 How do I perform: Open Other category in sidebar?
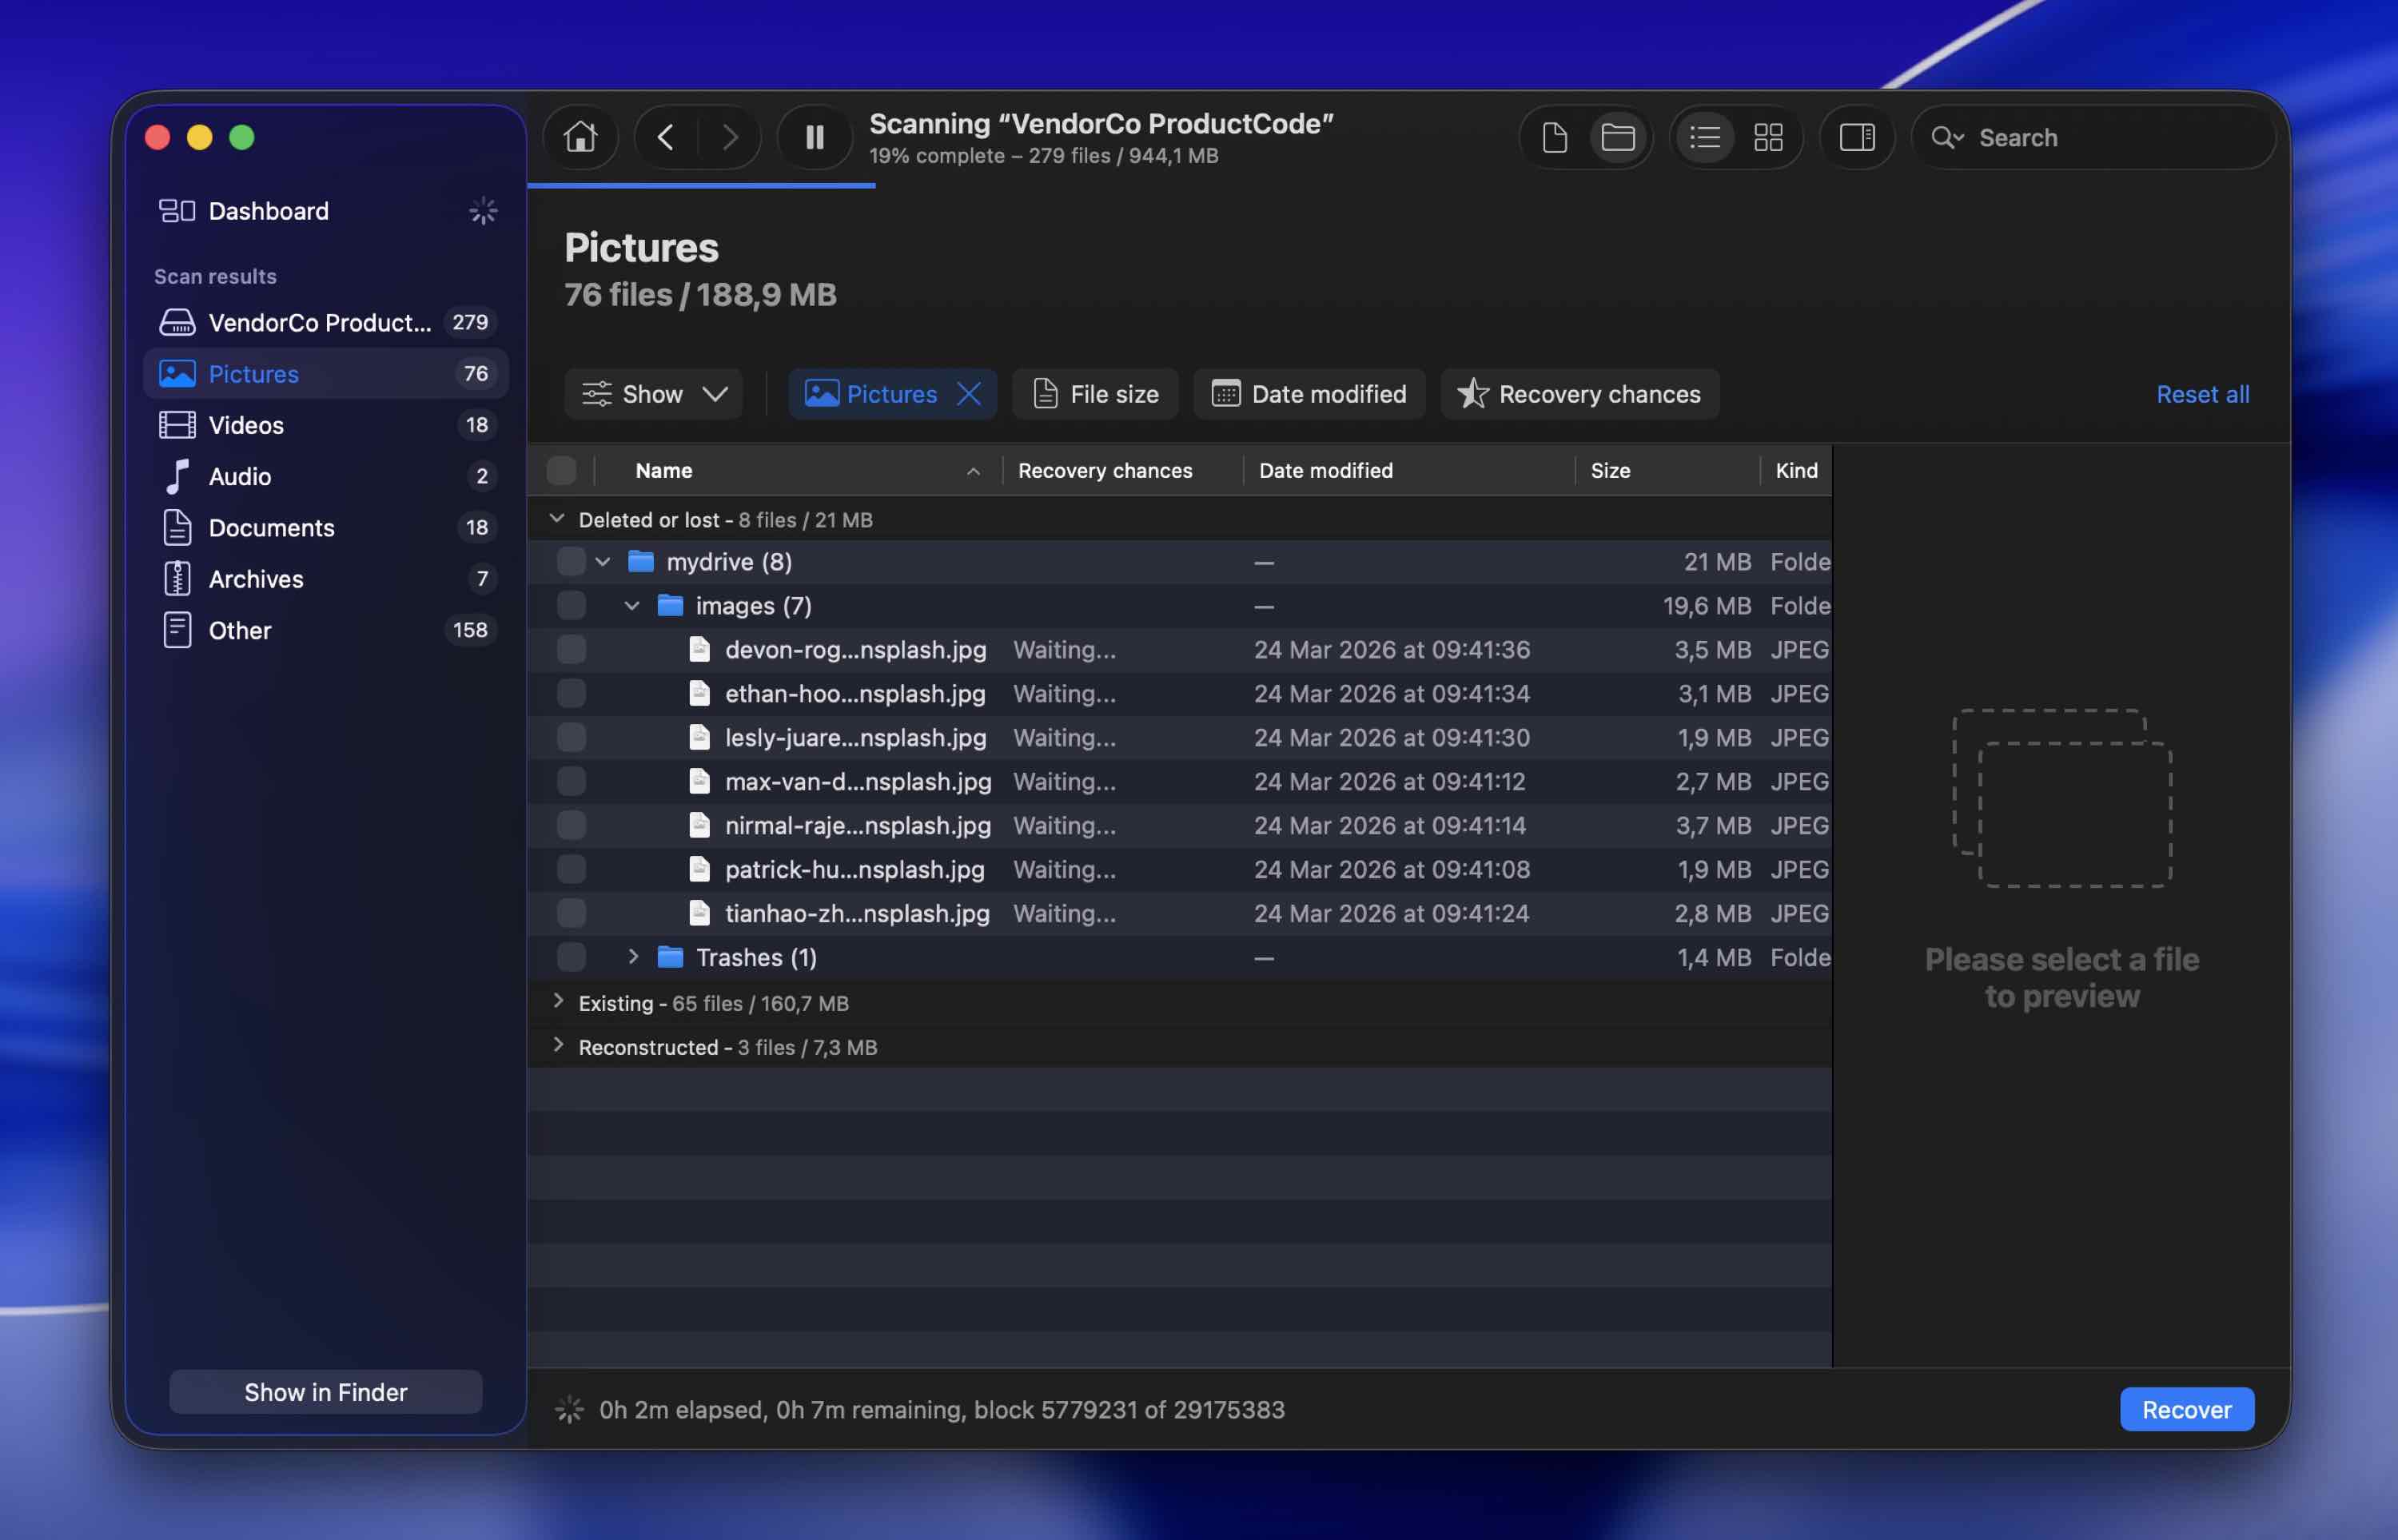(x=326, y=630)
